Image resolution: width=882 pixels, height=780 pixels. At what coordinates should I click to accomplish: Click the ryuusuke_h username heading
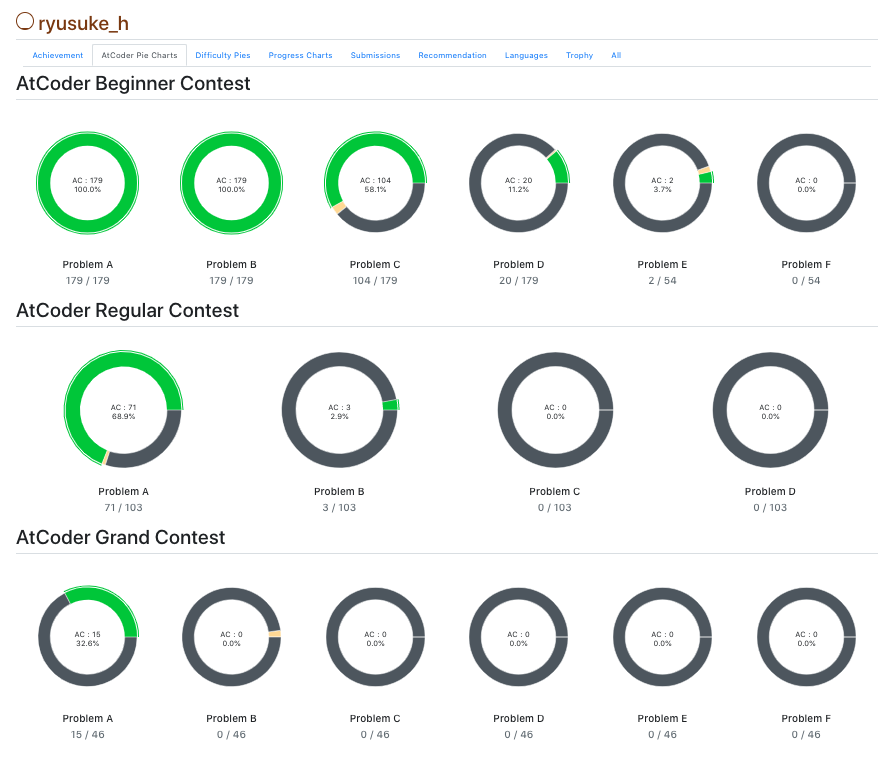click(83, 23)
